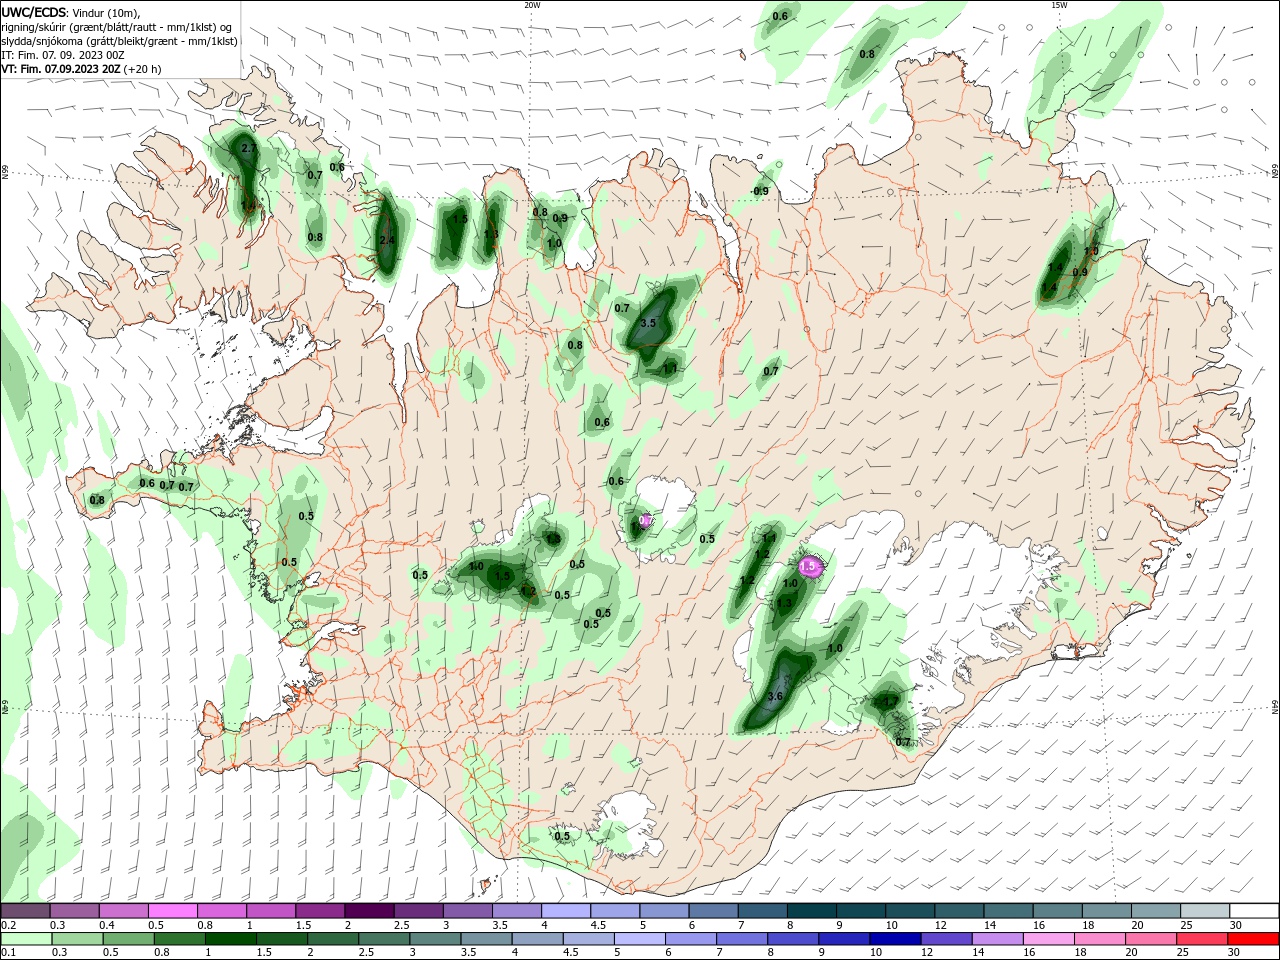Click the palest green first swatch of the rain legend

pyautogui.click(x=26, y=939)
